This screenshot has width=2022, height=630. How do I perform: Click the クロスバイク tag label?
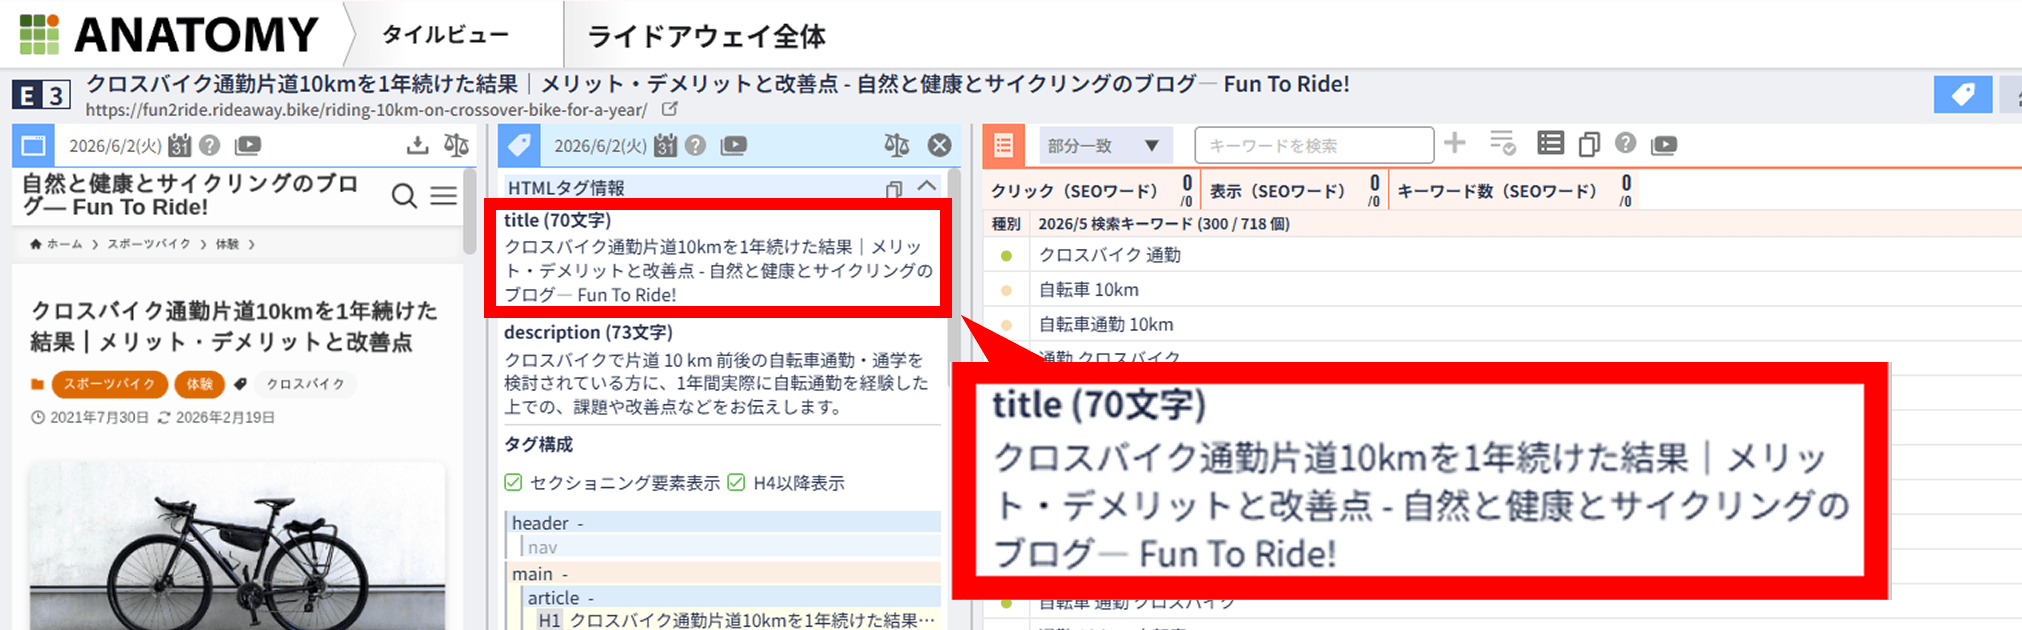click(x=305, y=384)
